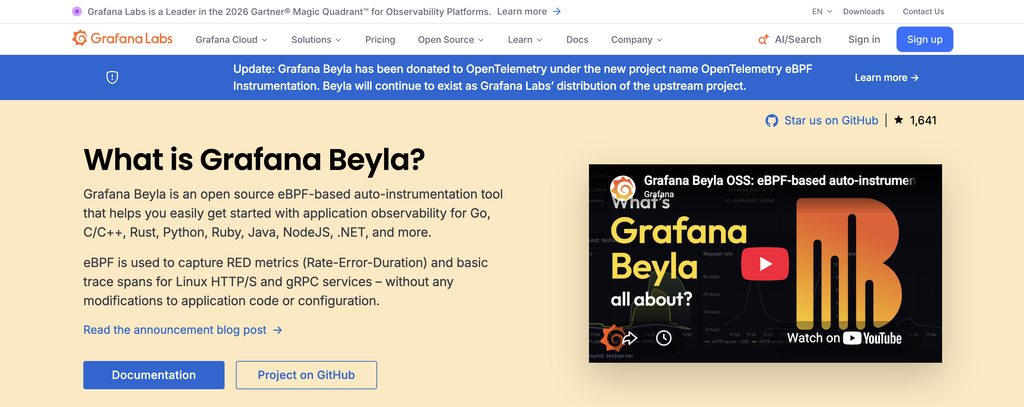Viewport: 1024px width, 407px height.
Task: Click Learn more in blue Beyla banner
Action: (x=886, y=77)
